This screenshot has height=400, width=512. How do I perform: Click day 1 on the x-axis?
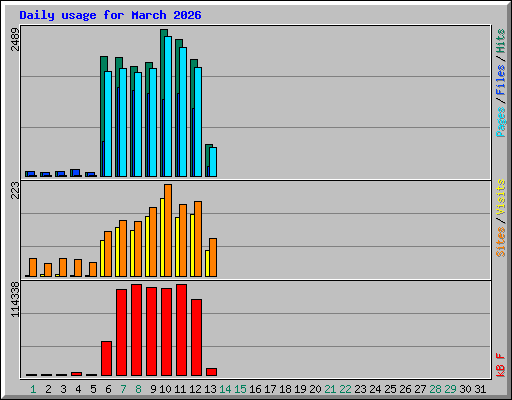click(33, 389)
